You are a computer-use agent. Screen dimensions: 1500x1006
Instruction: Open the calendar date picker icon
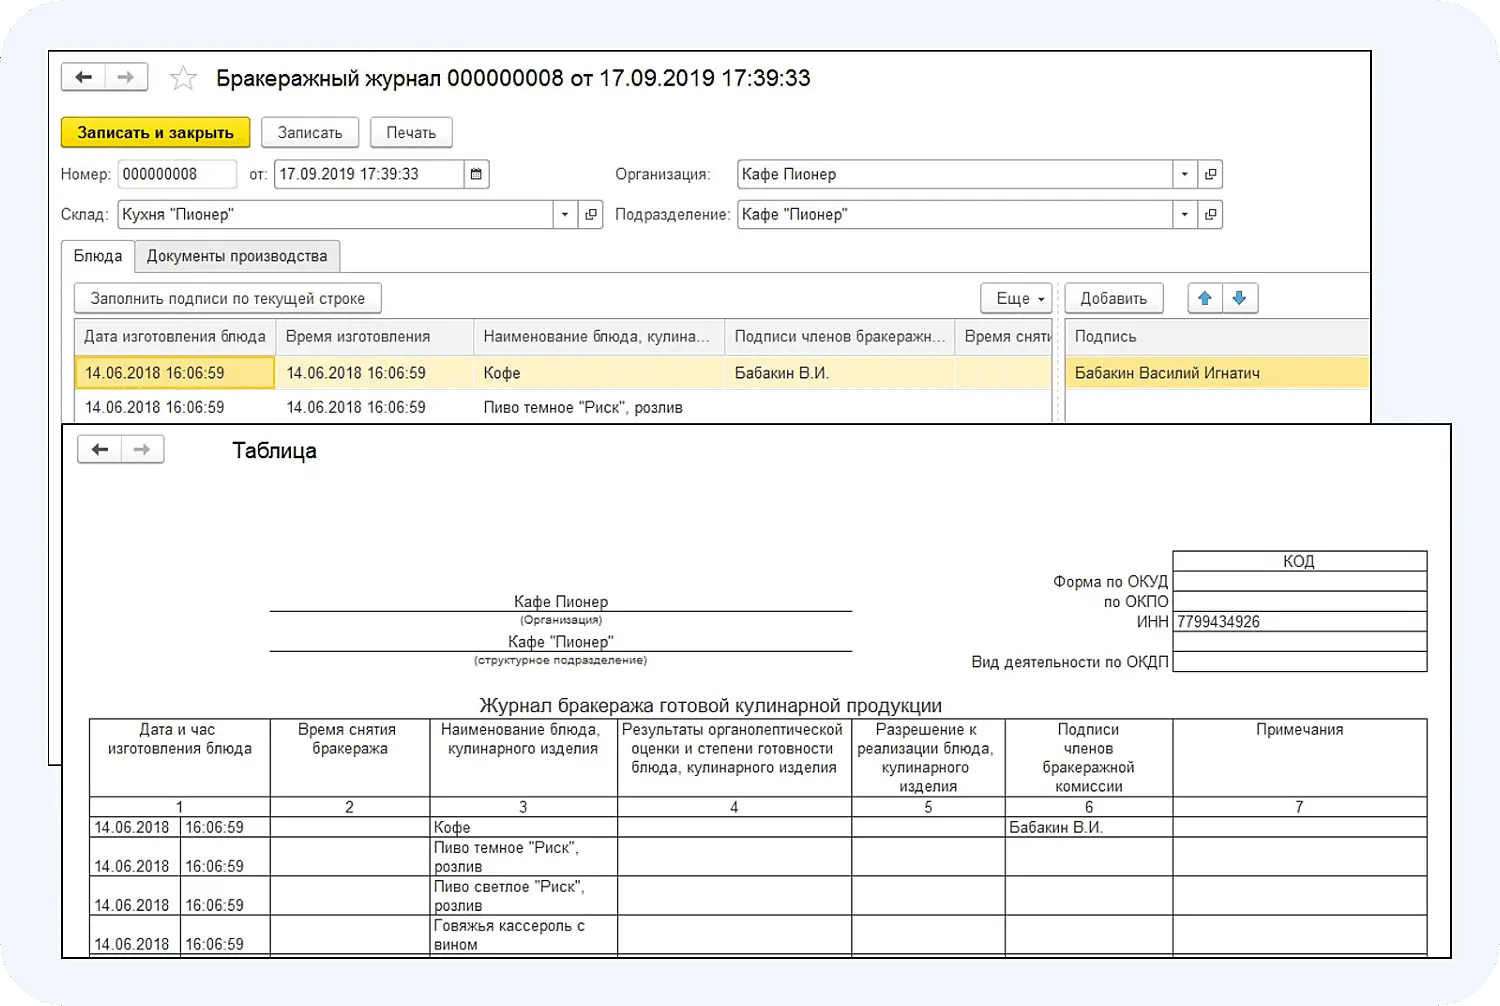476,174
